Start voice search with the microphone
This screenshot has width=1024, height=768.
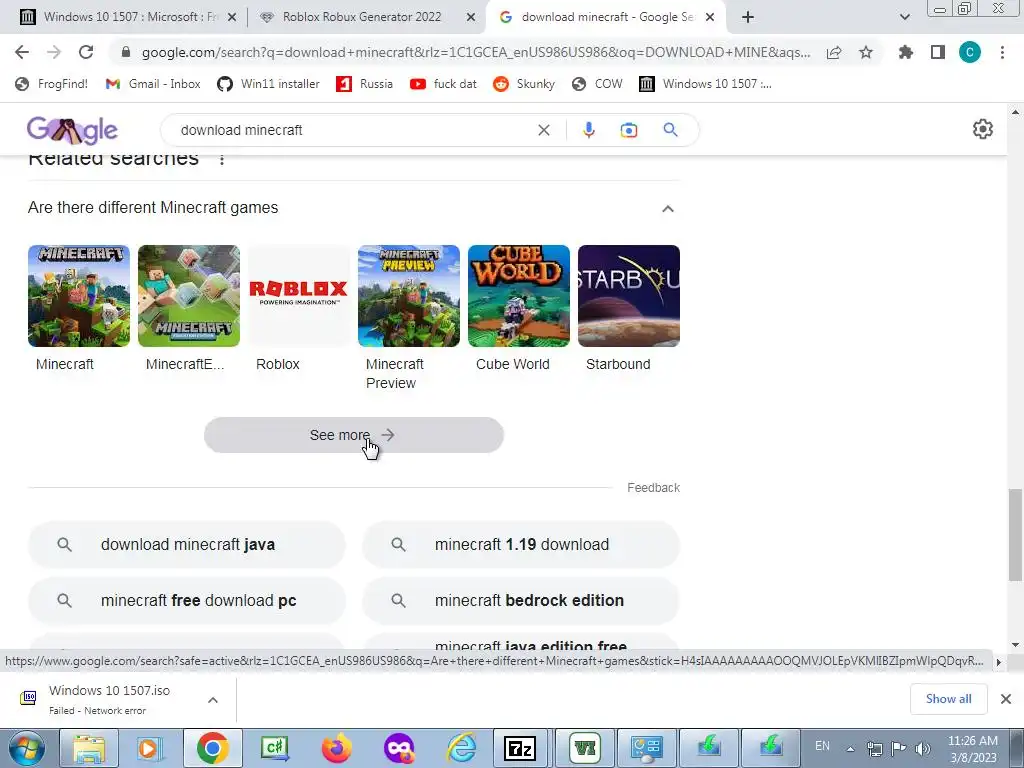[x=588, y=130]
